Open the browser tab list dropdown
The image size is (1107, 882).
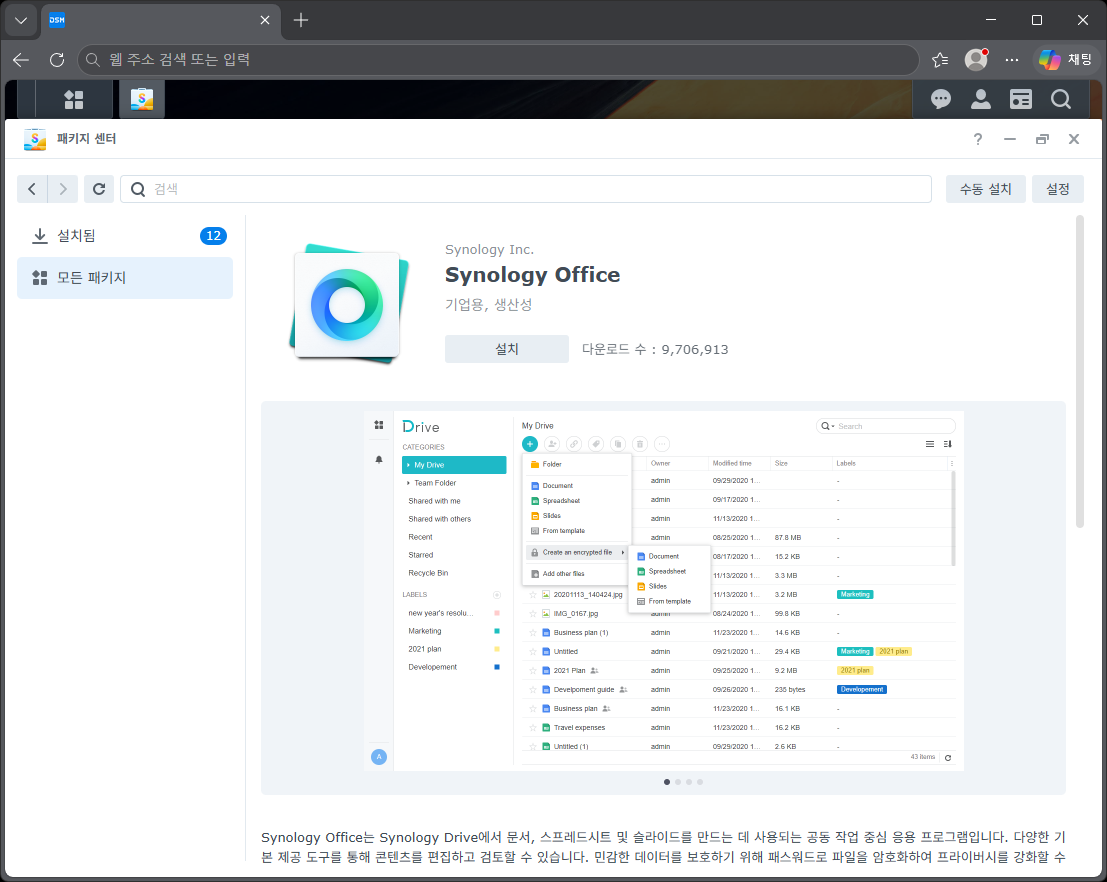coord(21,20)
